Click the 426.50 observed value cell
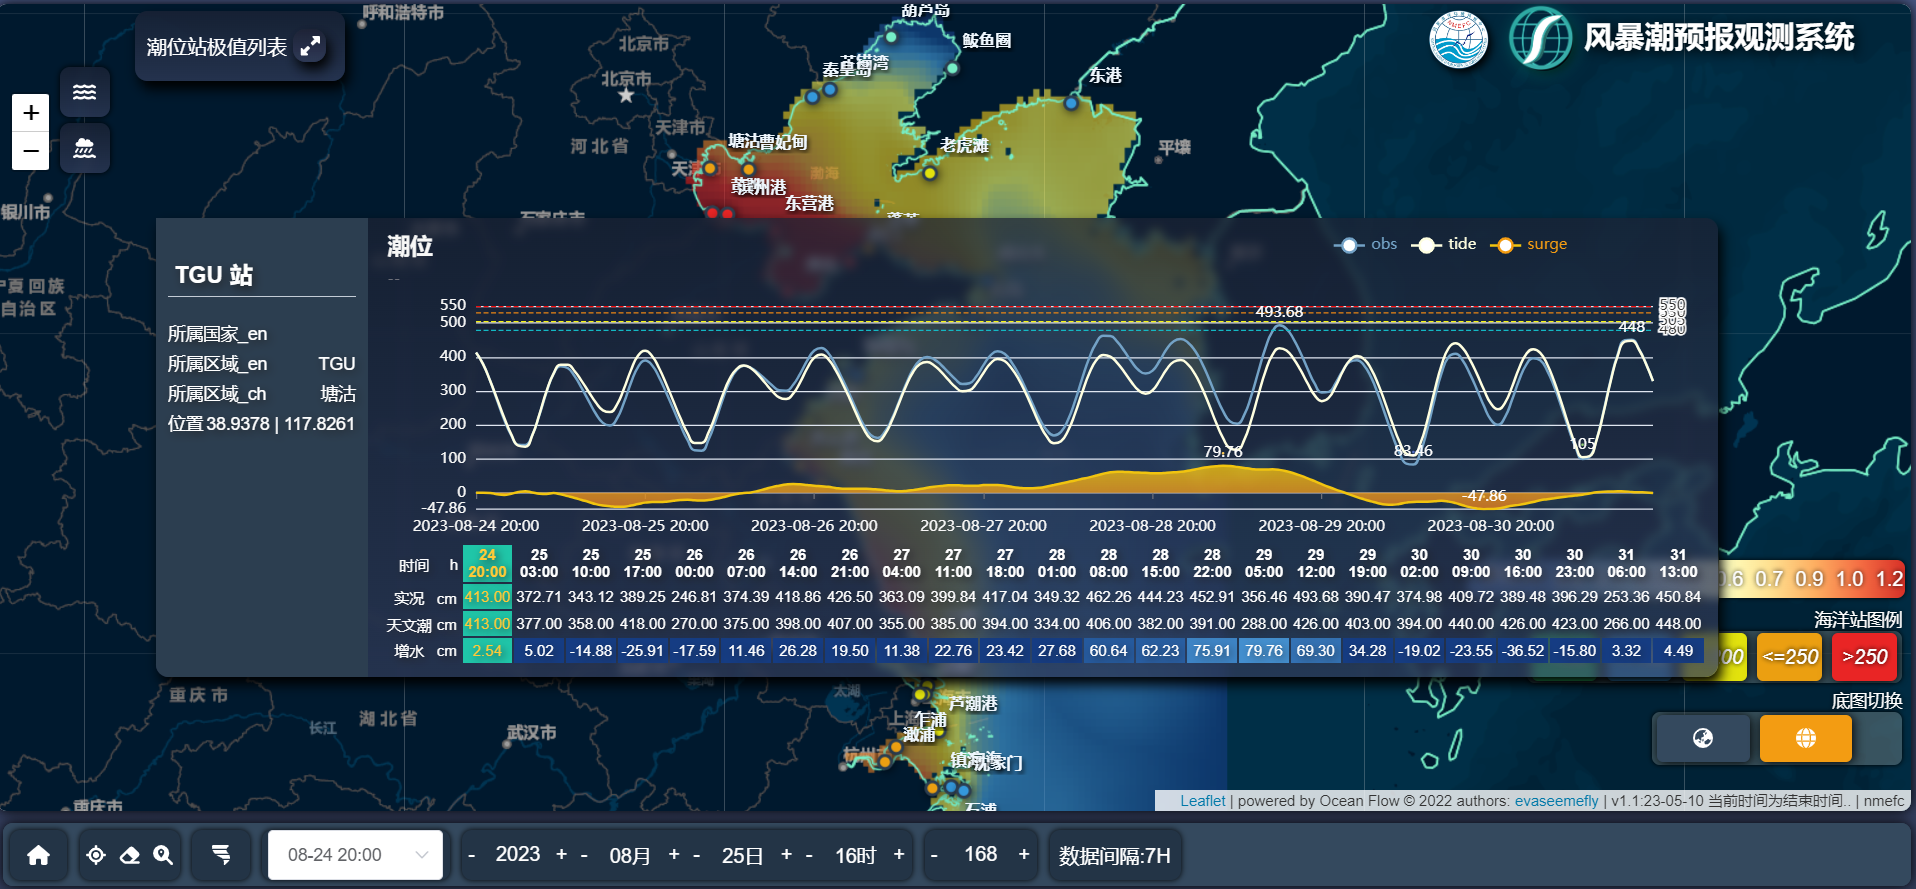The width and height of the screenshot is (1916, 889). click(850, 597)
